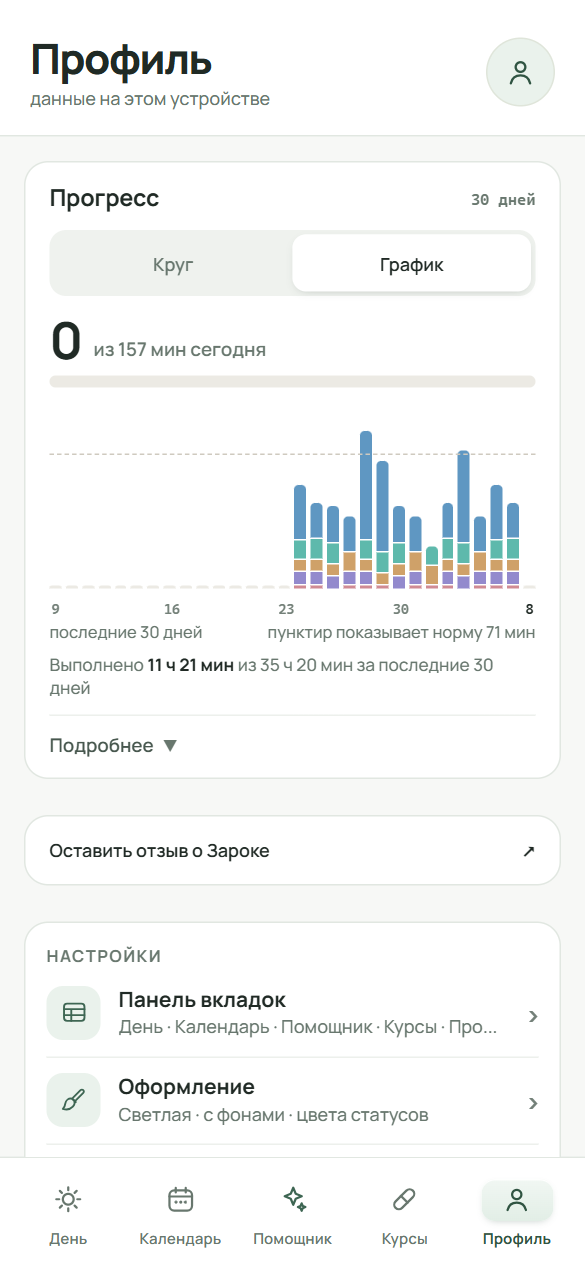585x1266 pixels.
Task: Open Оставить отзыв о Зароке
Action: tap(292, 851)
